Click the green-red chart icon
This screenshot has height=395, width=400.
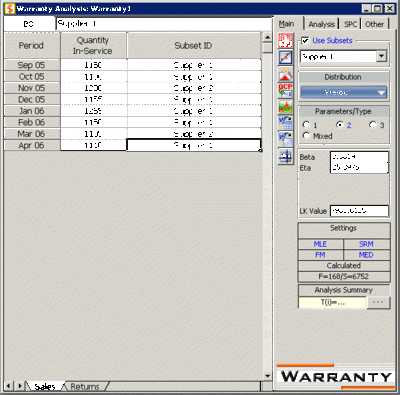click(x=285, y=107)
